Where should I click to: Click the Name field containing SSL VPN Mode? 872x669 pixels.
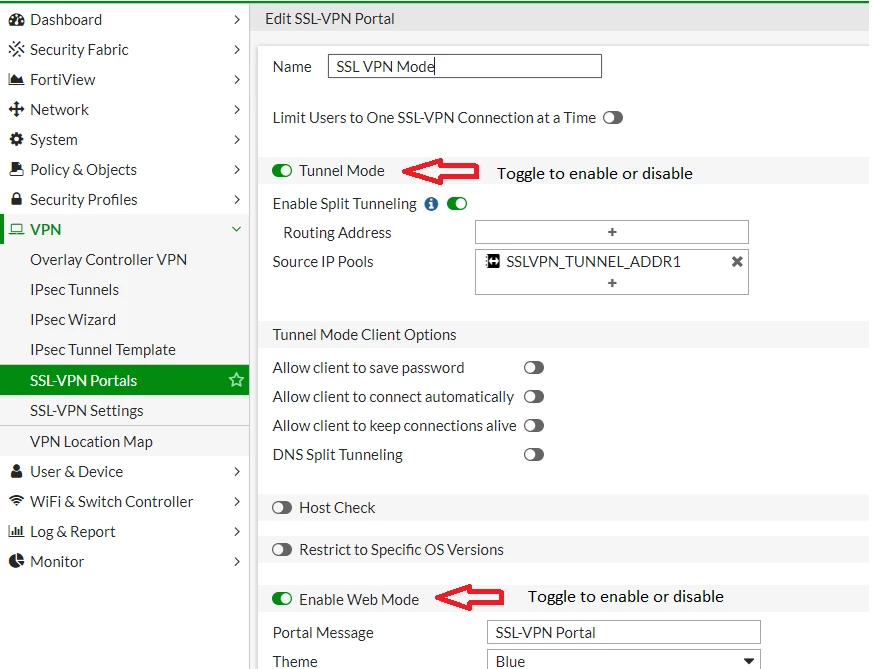tap(464, 66)
